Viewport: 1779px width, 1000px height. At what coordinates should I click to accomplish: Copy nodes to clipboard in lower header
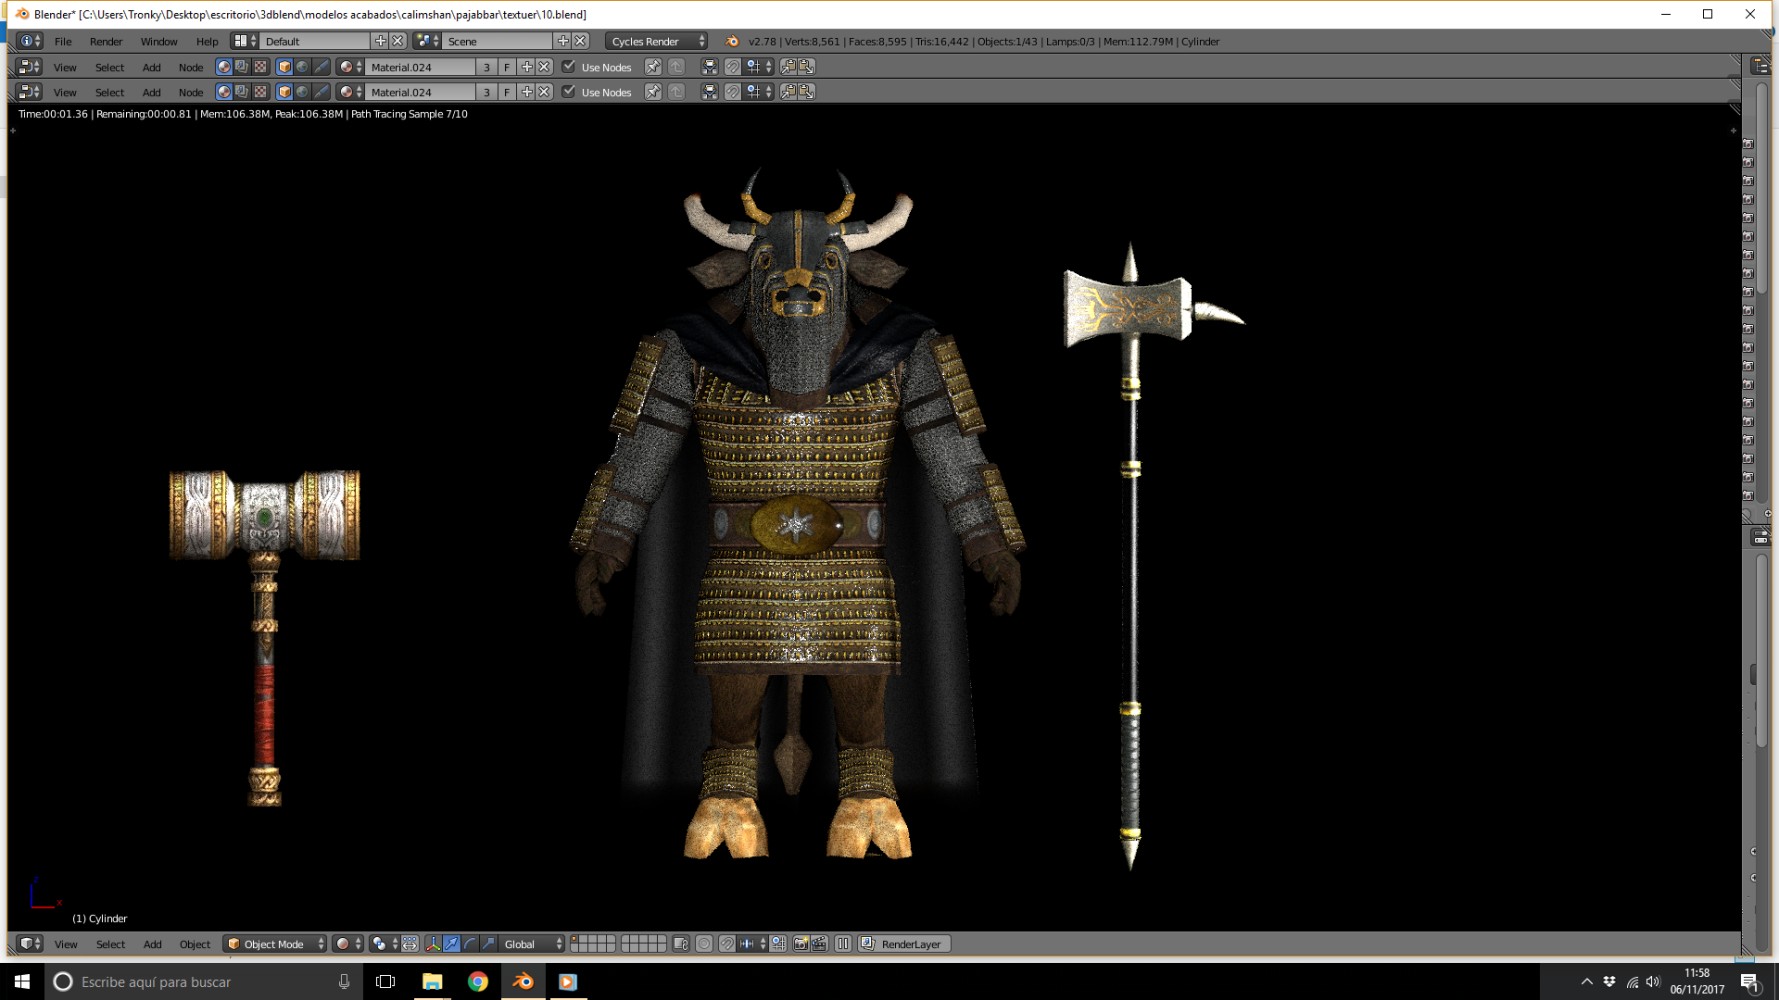pos(788,92)
